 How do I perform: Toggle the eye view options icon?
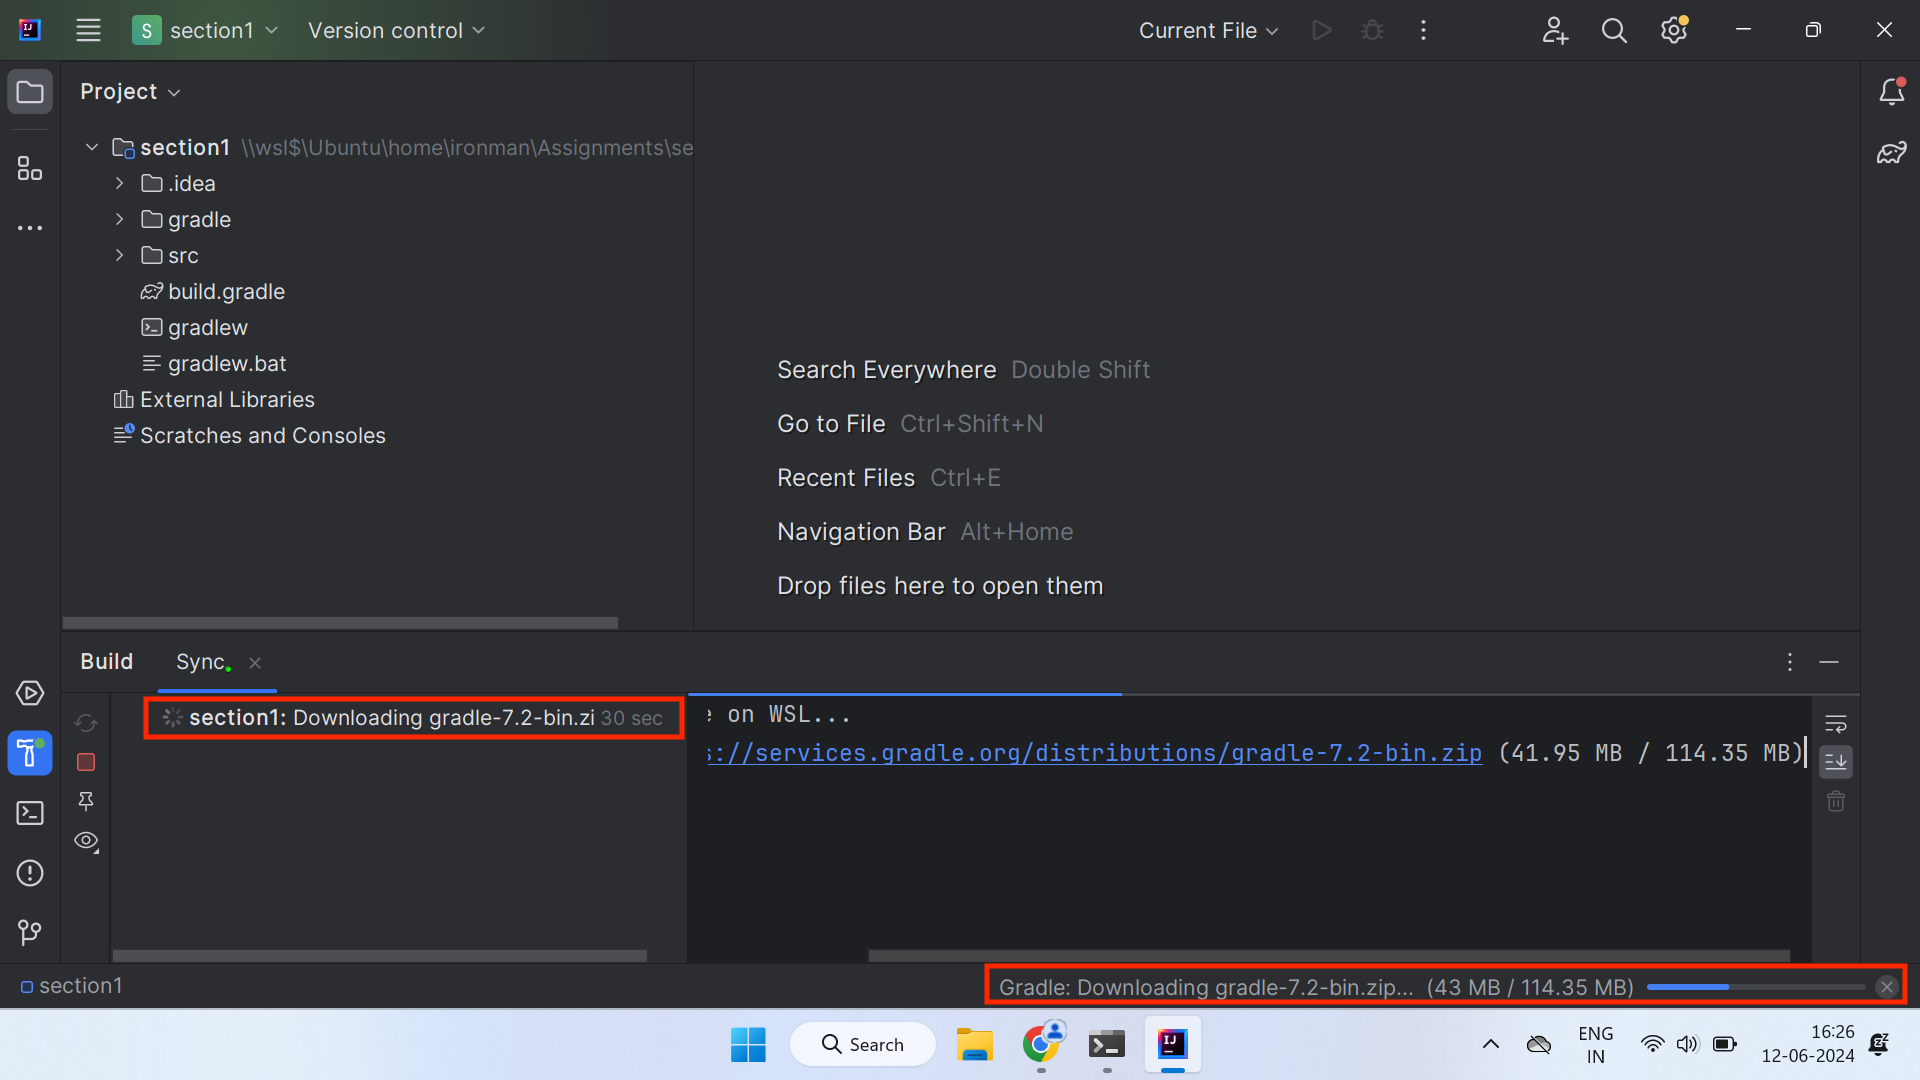[86, 841]
